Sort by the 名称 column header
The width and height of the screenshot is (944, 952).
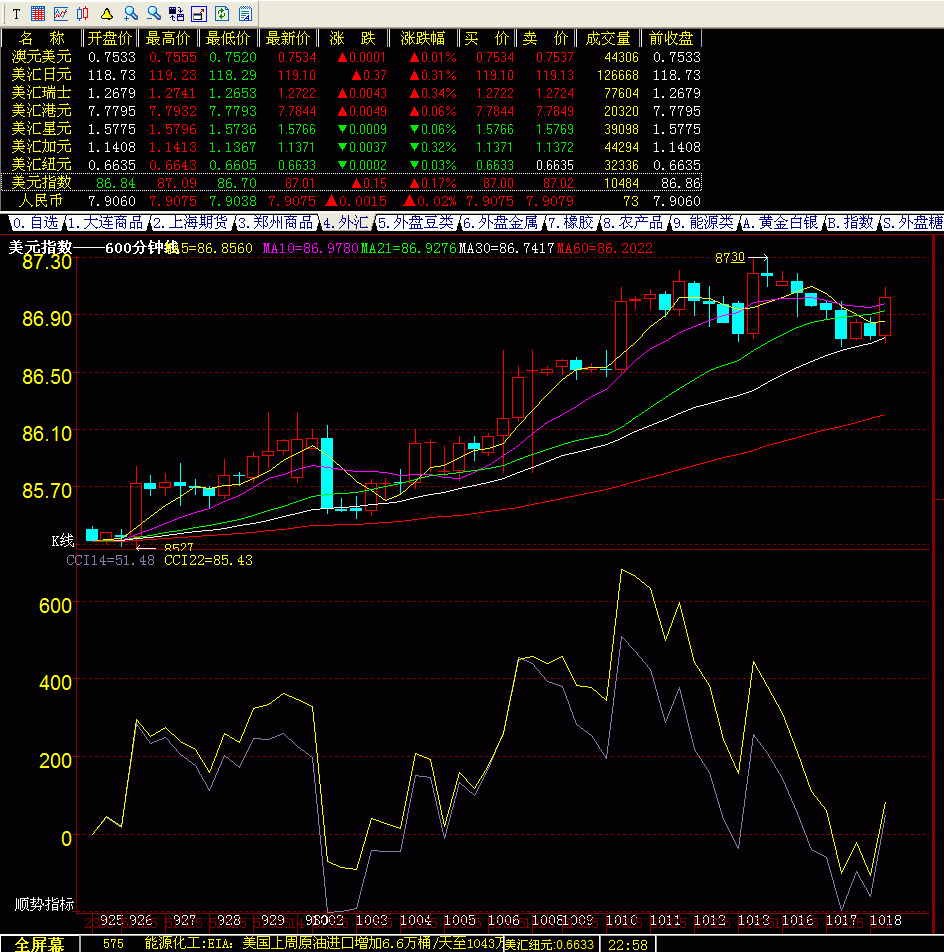[42, 38]
